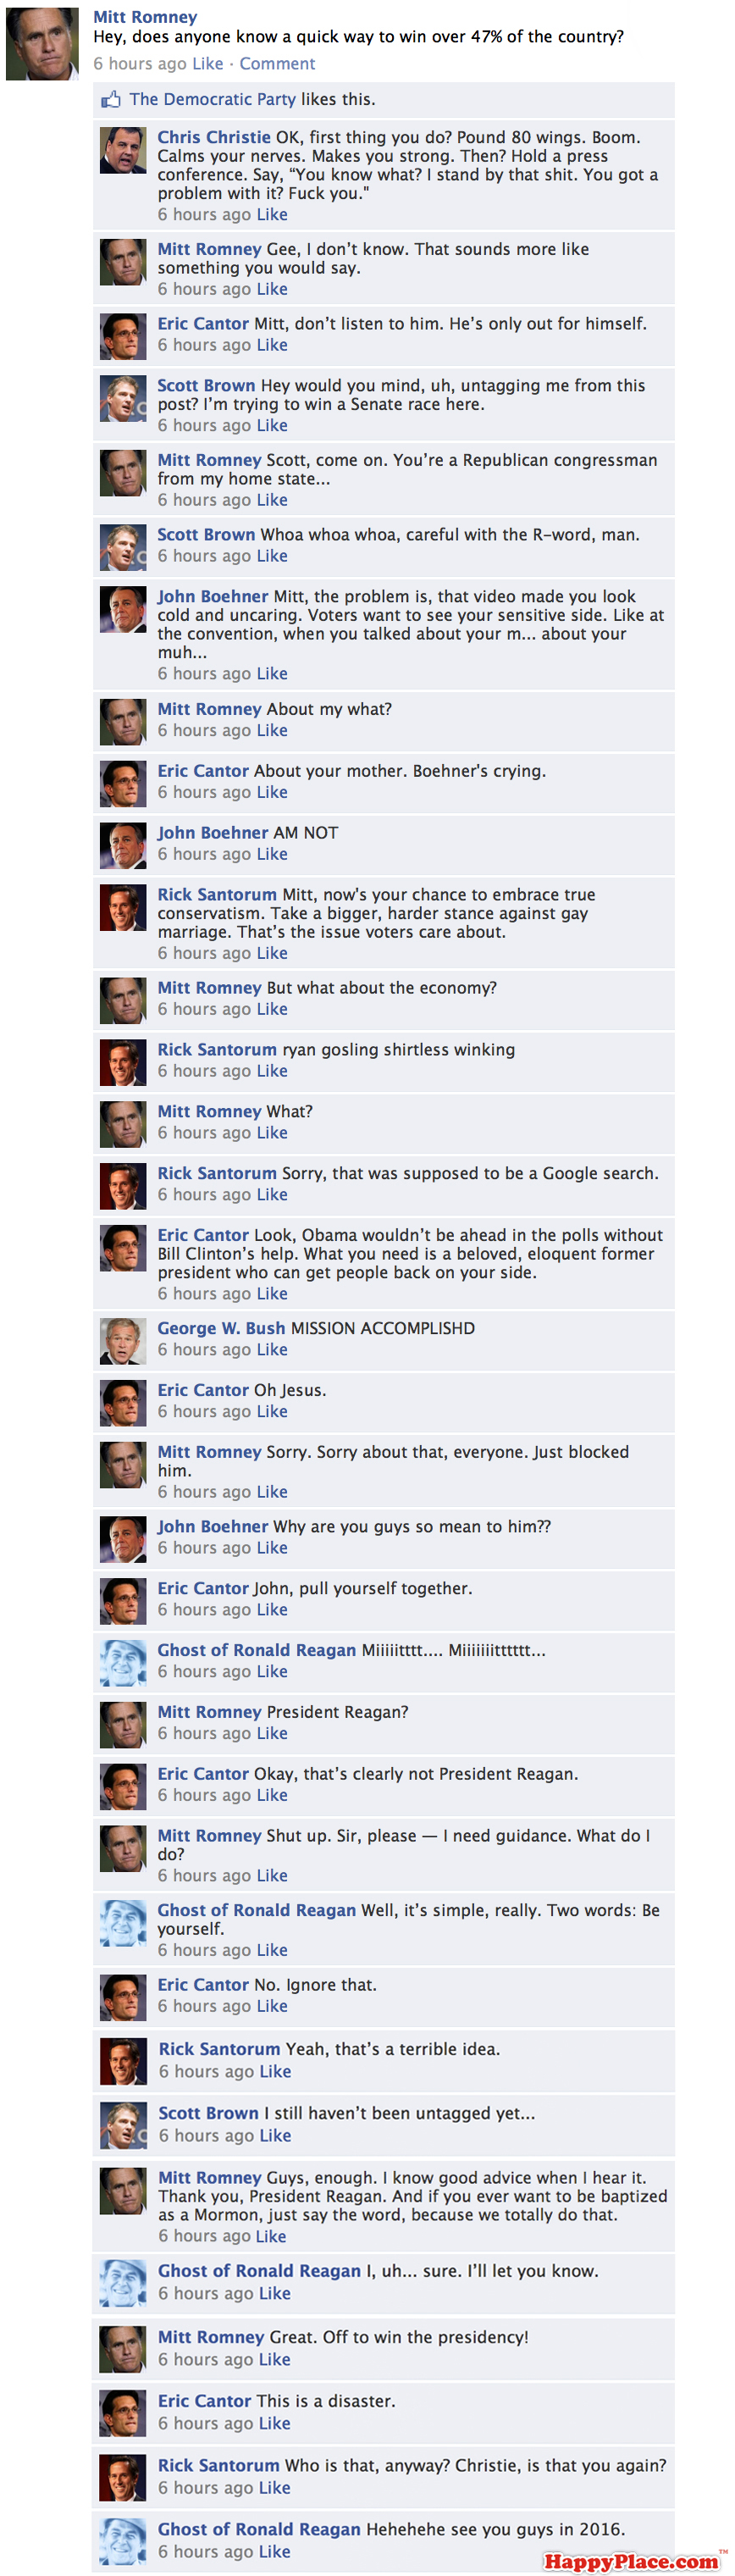Click John Boehner's avatar on AM NOT comment

pos(123,846)
